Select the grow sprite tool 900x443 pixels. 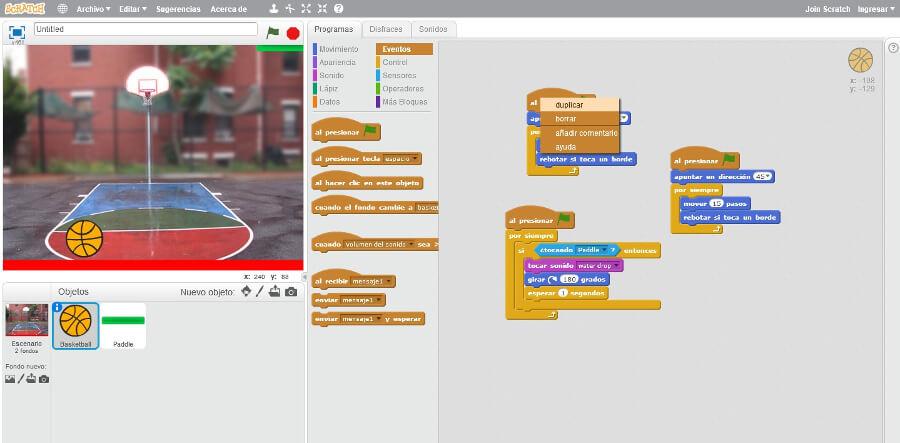point(306,9)
